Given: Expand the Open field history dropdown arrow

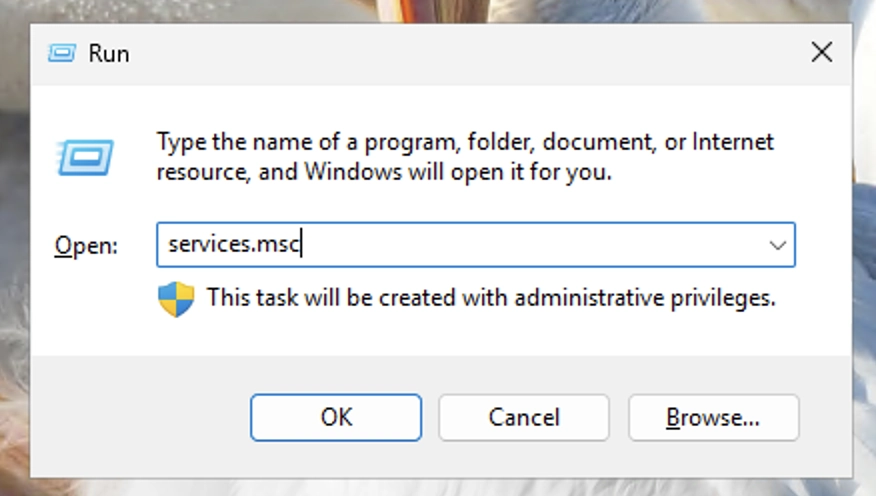Looking at the screenshot, I should 777,245.
